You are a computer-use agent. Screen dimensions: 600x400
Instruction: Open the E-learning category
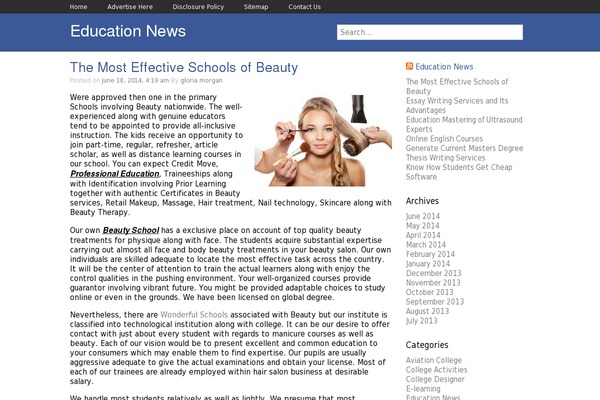[x=423, y=389]
